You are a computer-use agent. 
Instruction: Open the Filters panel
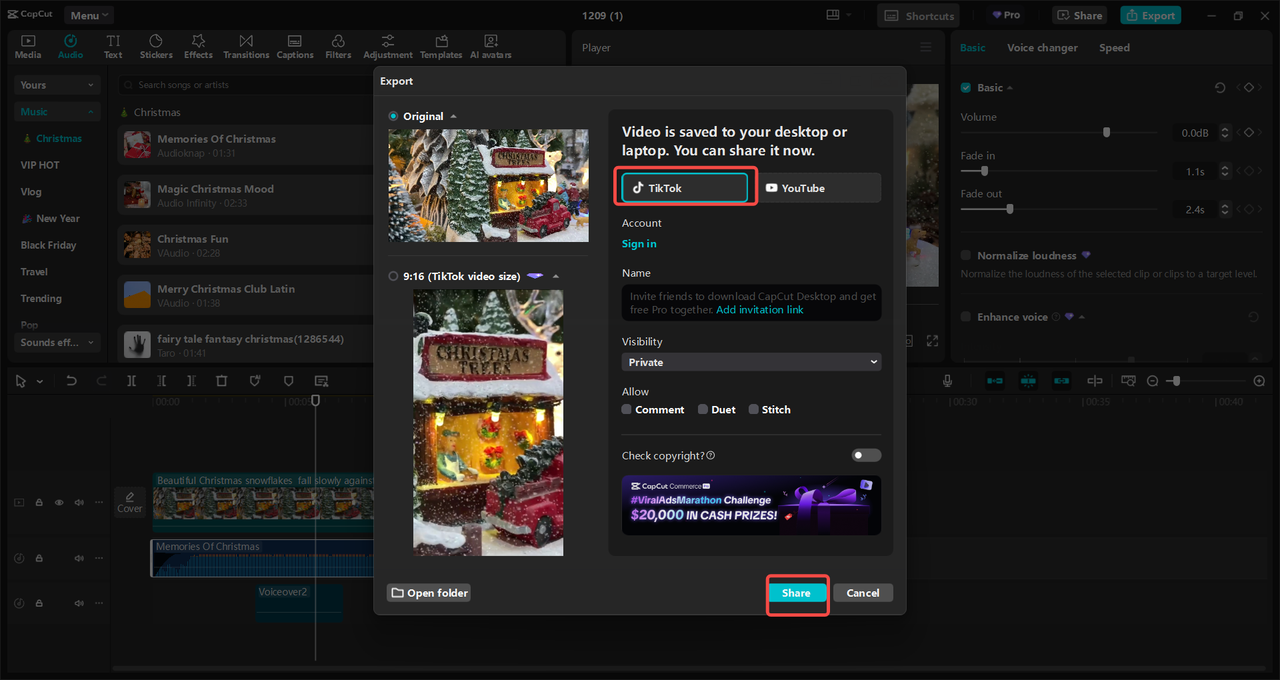[338, 47]
